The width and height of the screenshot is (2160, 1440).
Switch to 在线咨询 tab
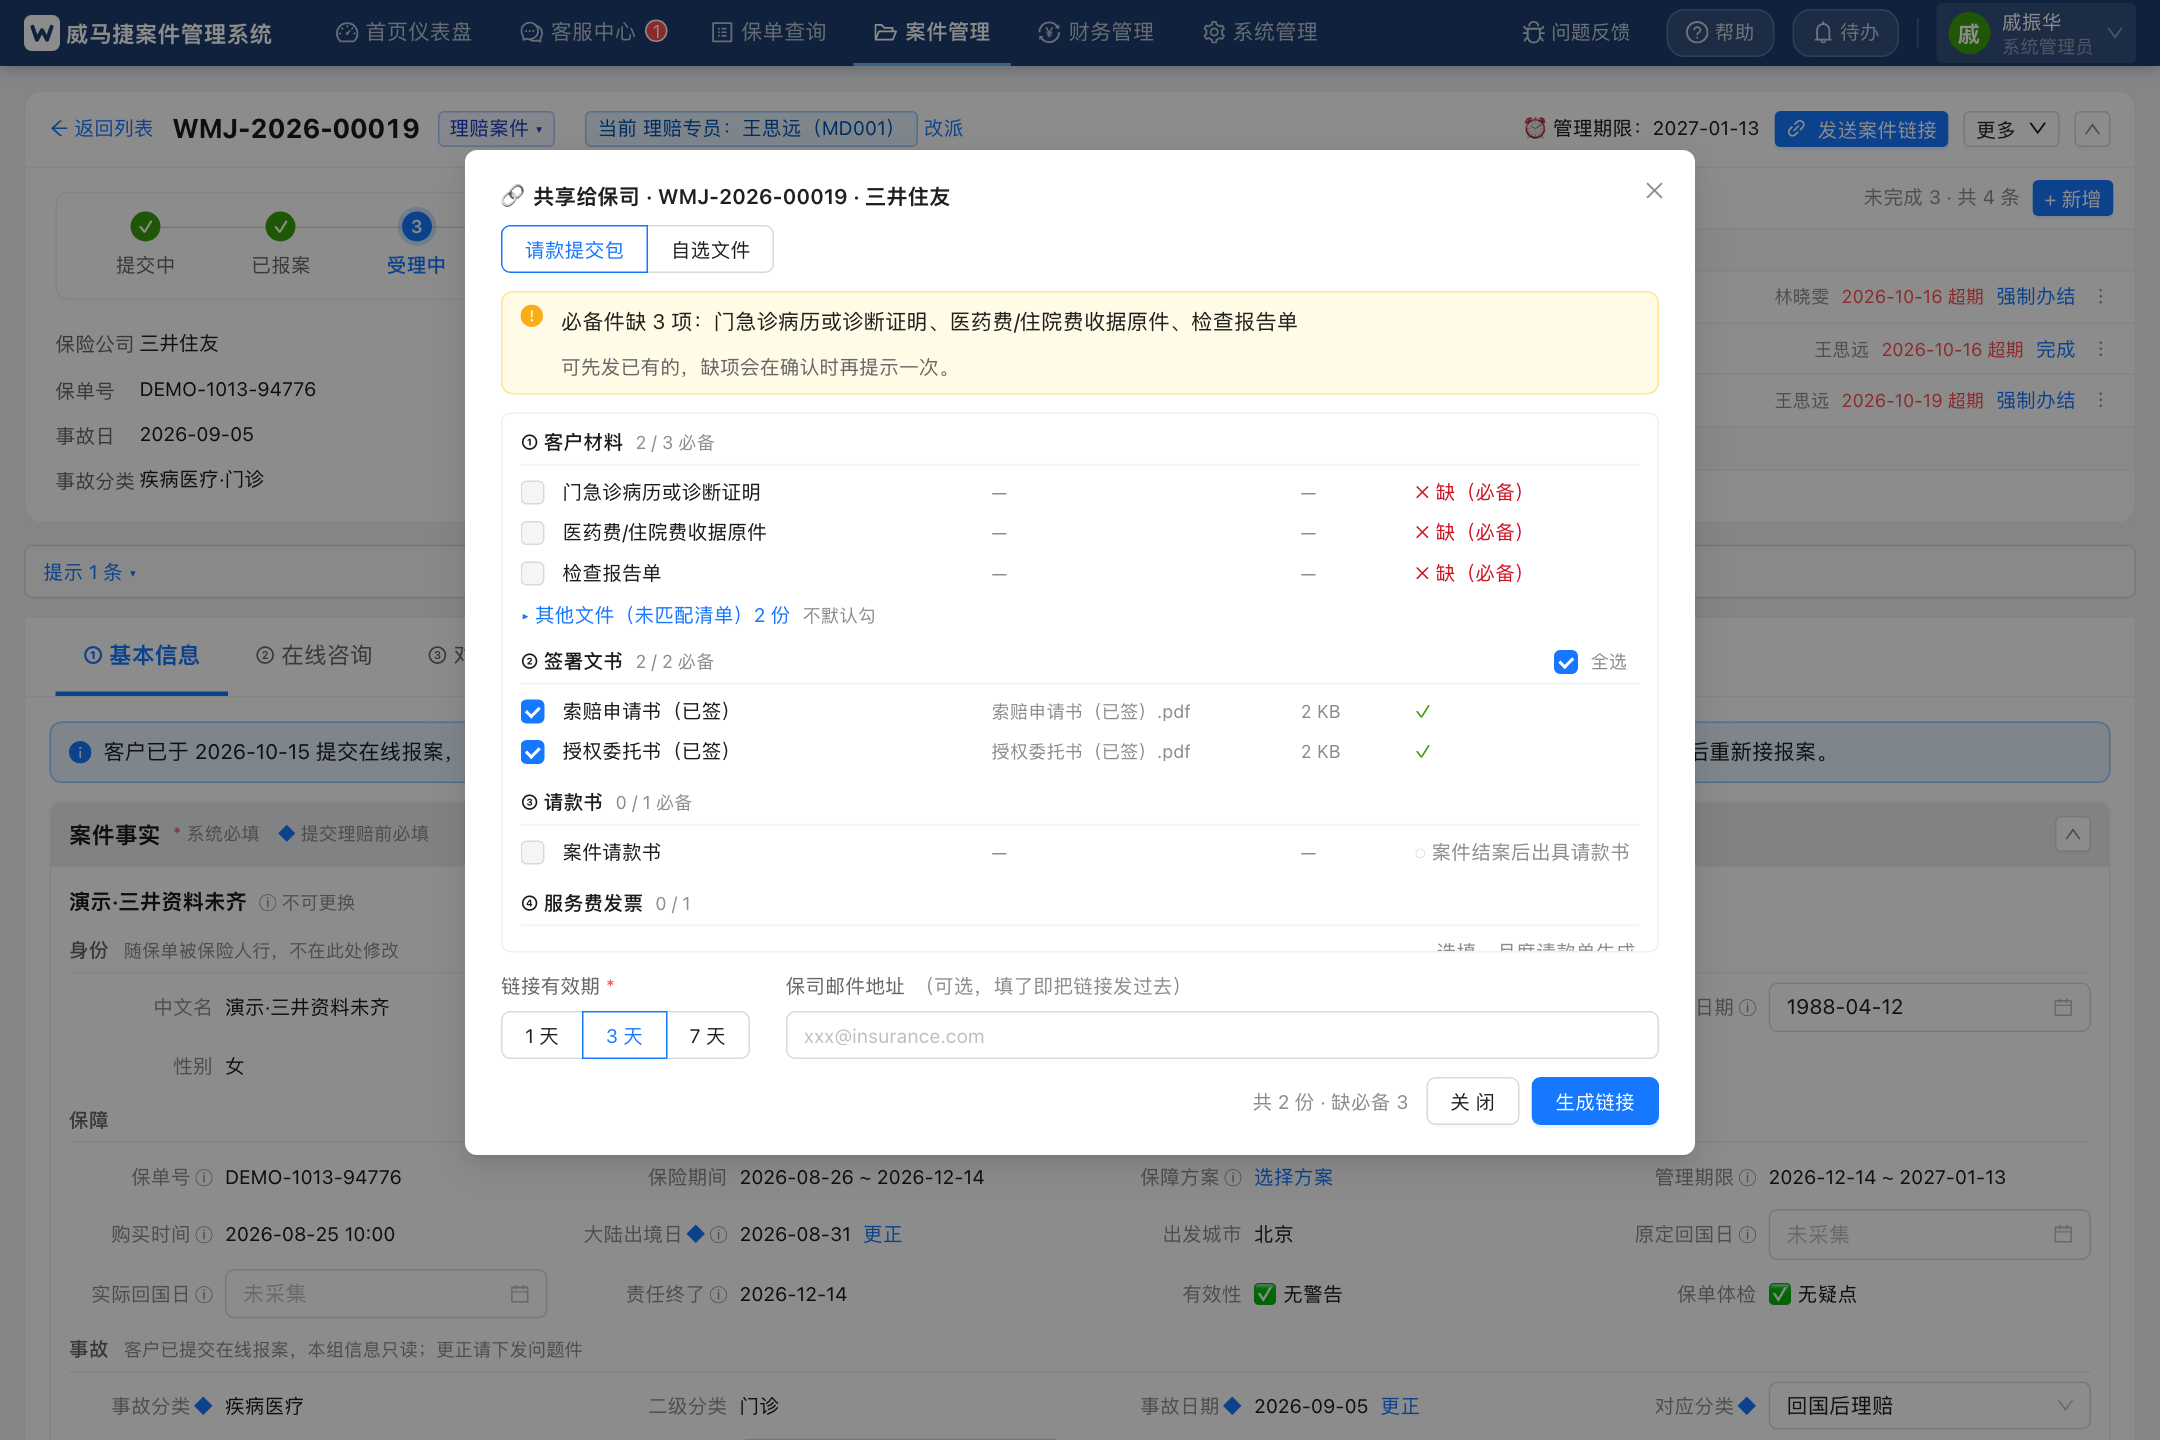tap(314, 655)
